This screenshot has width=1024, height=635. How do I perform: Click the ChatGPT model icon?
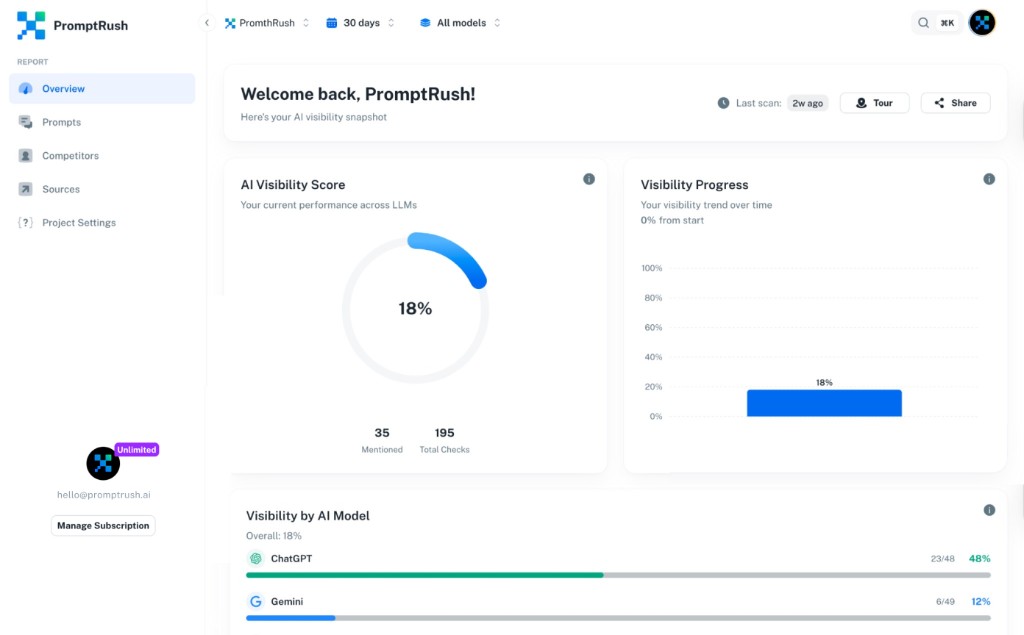(x=256, y=559)
